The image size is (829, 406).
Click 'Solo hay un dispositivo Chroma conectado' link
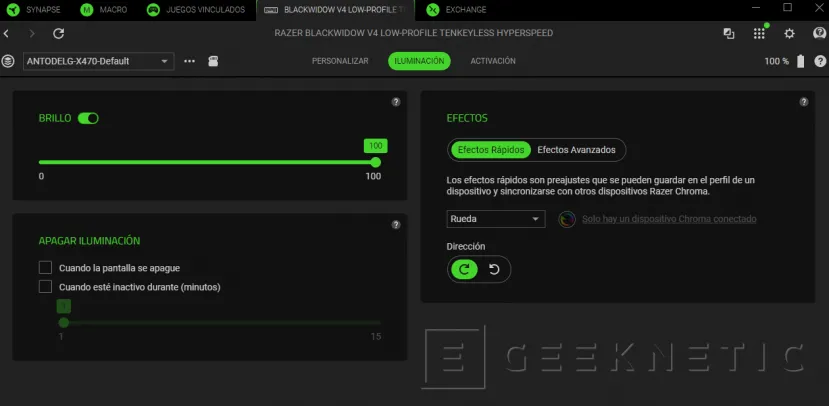click(669, 219)
